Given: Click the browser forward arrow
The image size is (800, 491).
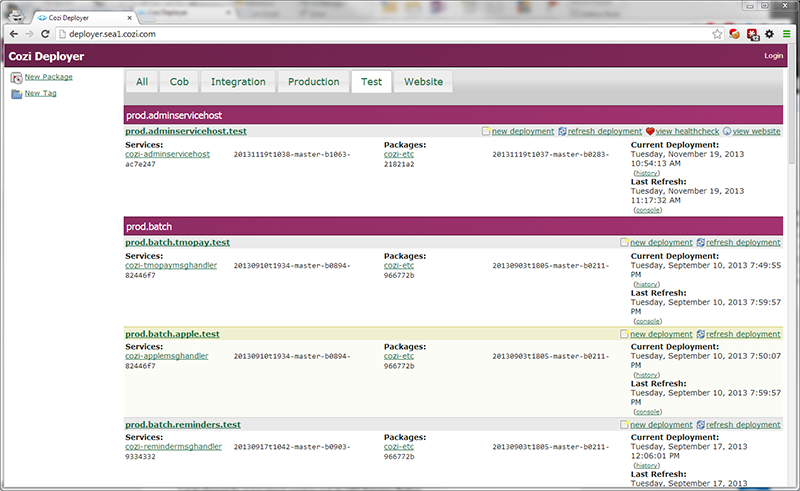Looking at the screenshot, I should pos(29,34).
